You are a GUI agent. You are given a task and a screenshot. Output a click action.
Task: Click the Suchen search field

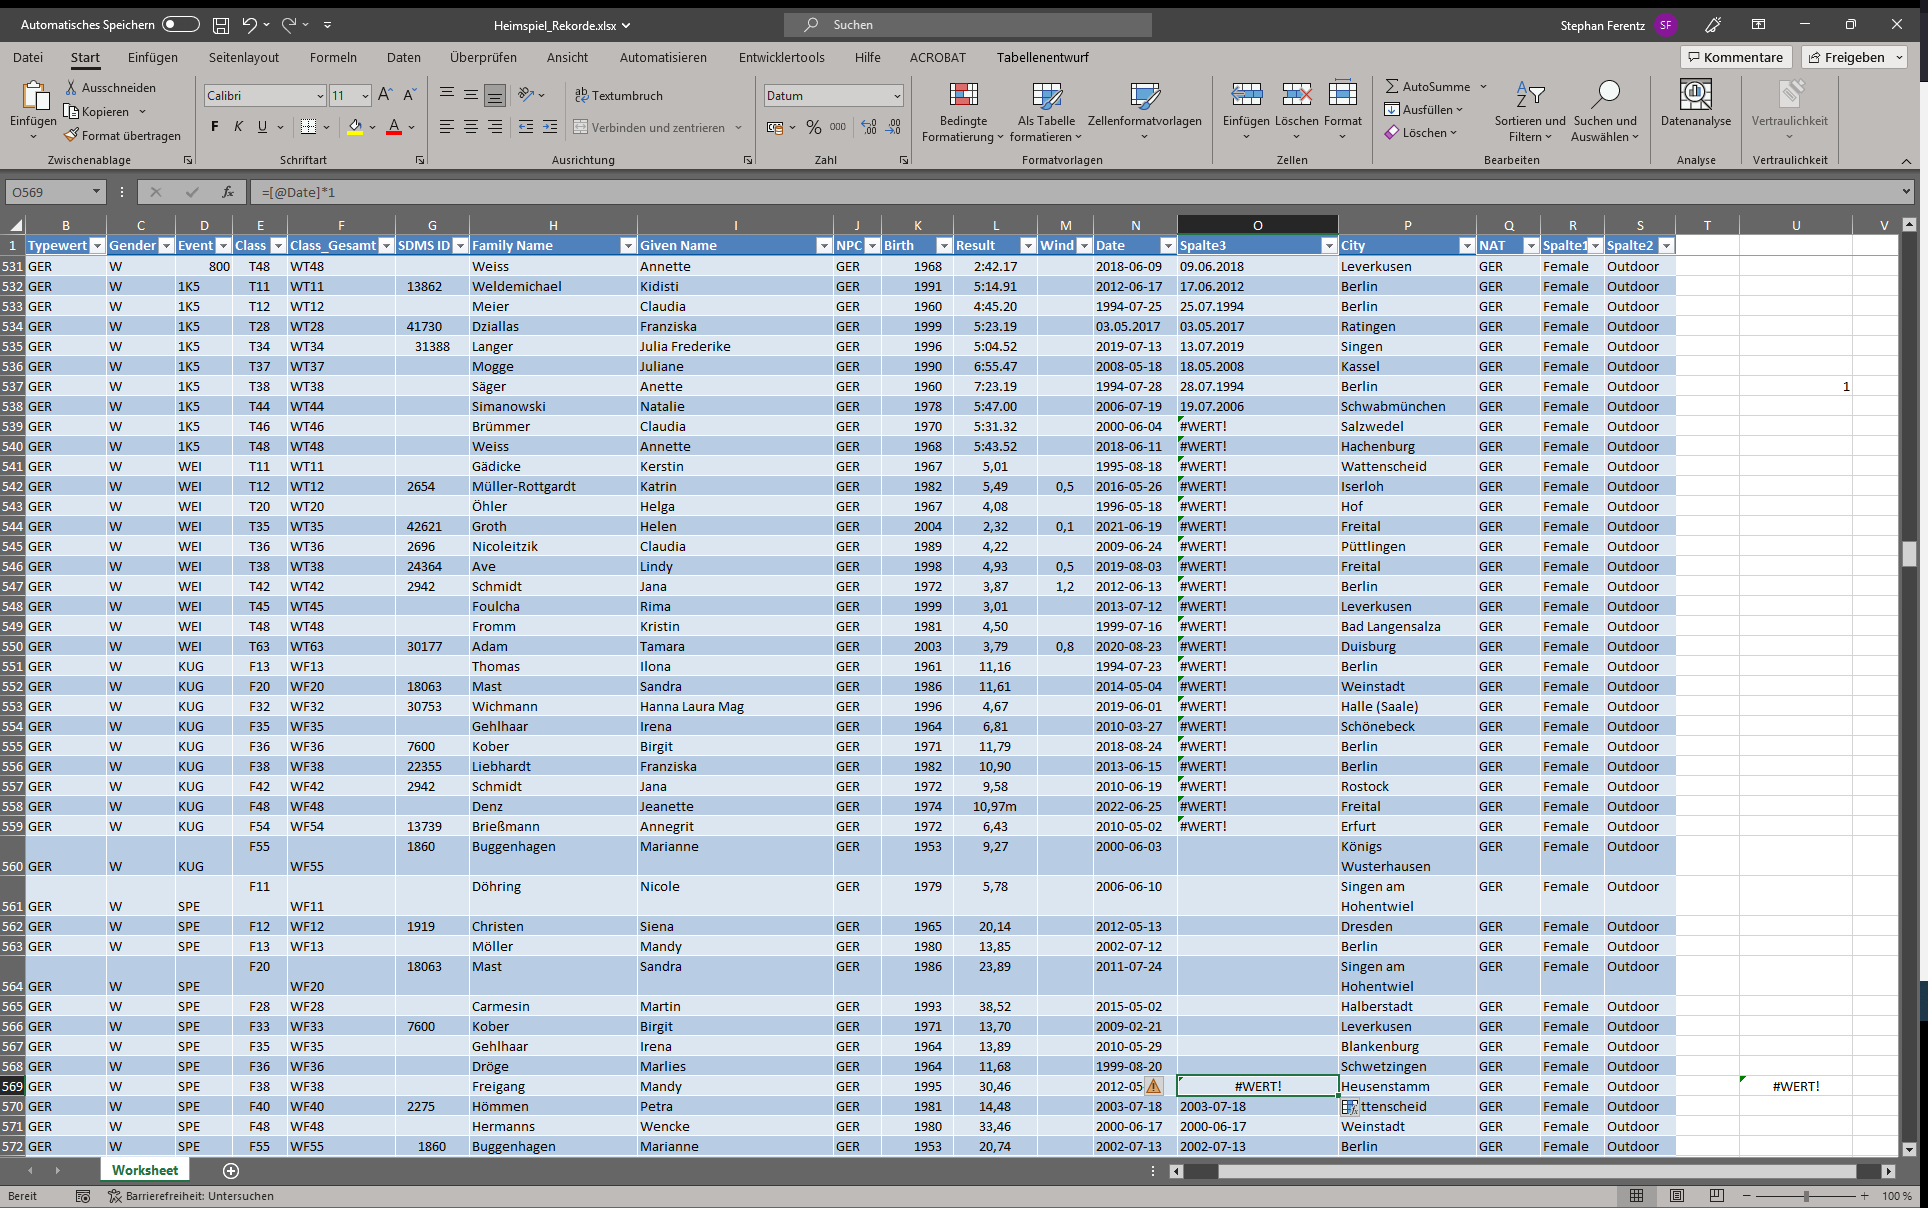(967, 24)
